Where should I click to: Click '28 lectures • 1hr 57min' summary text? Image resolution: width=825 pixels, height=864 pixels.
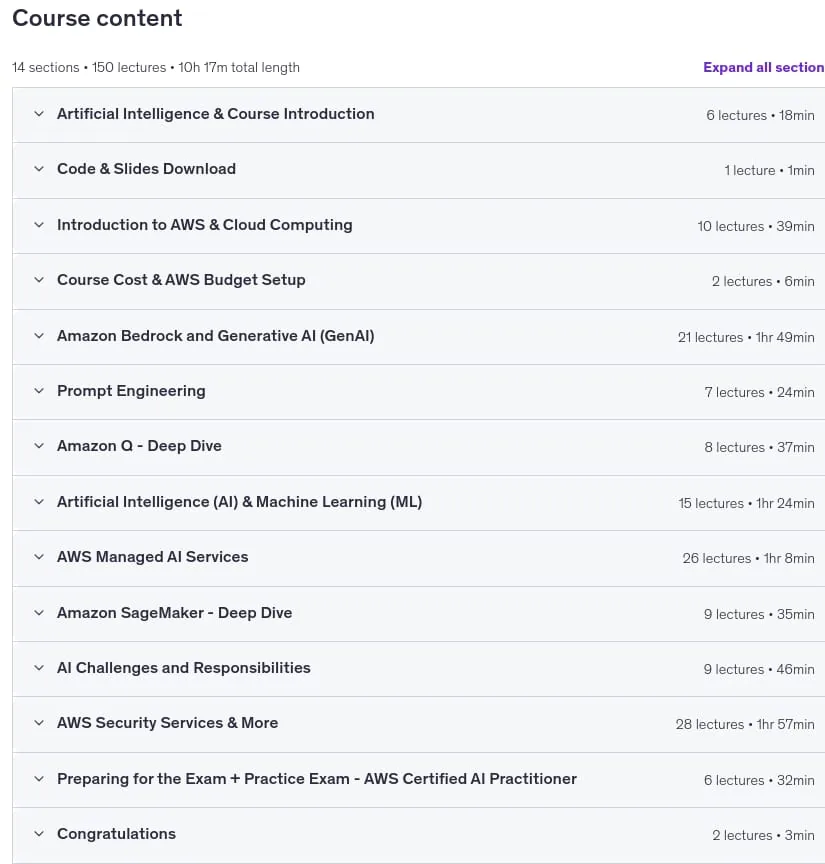(x=745, y=724)
